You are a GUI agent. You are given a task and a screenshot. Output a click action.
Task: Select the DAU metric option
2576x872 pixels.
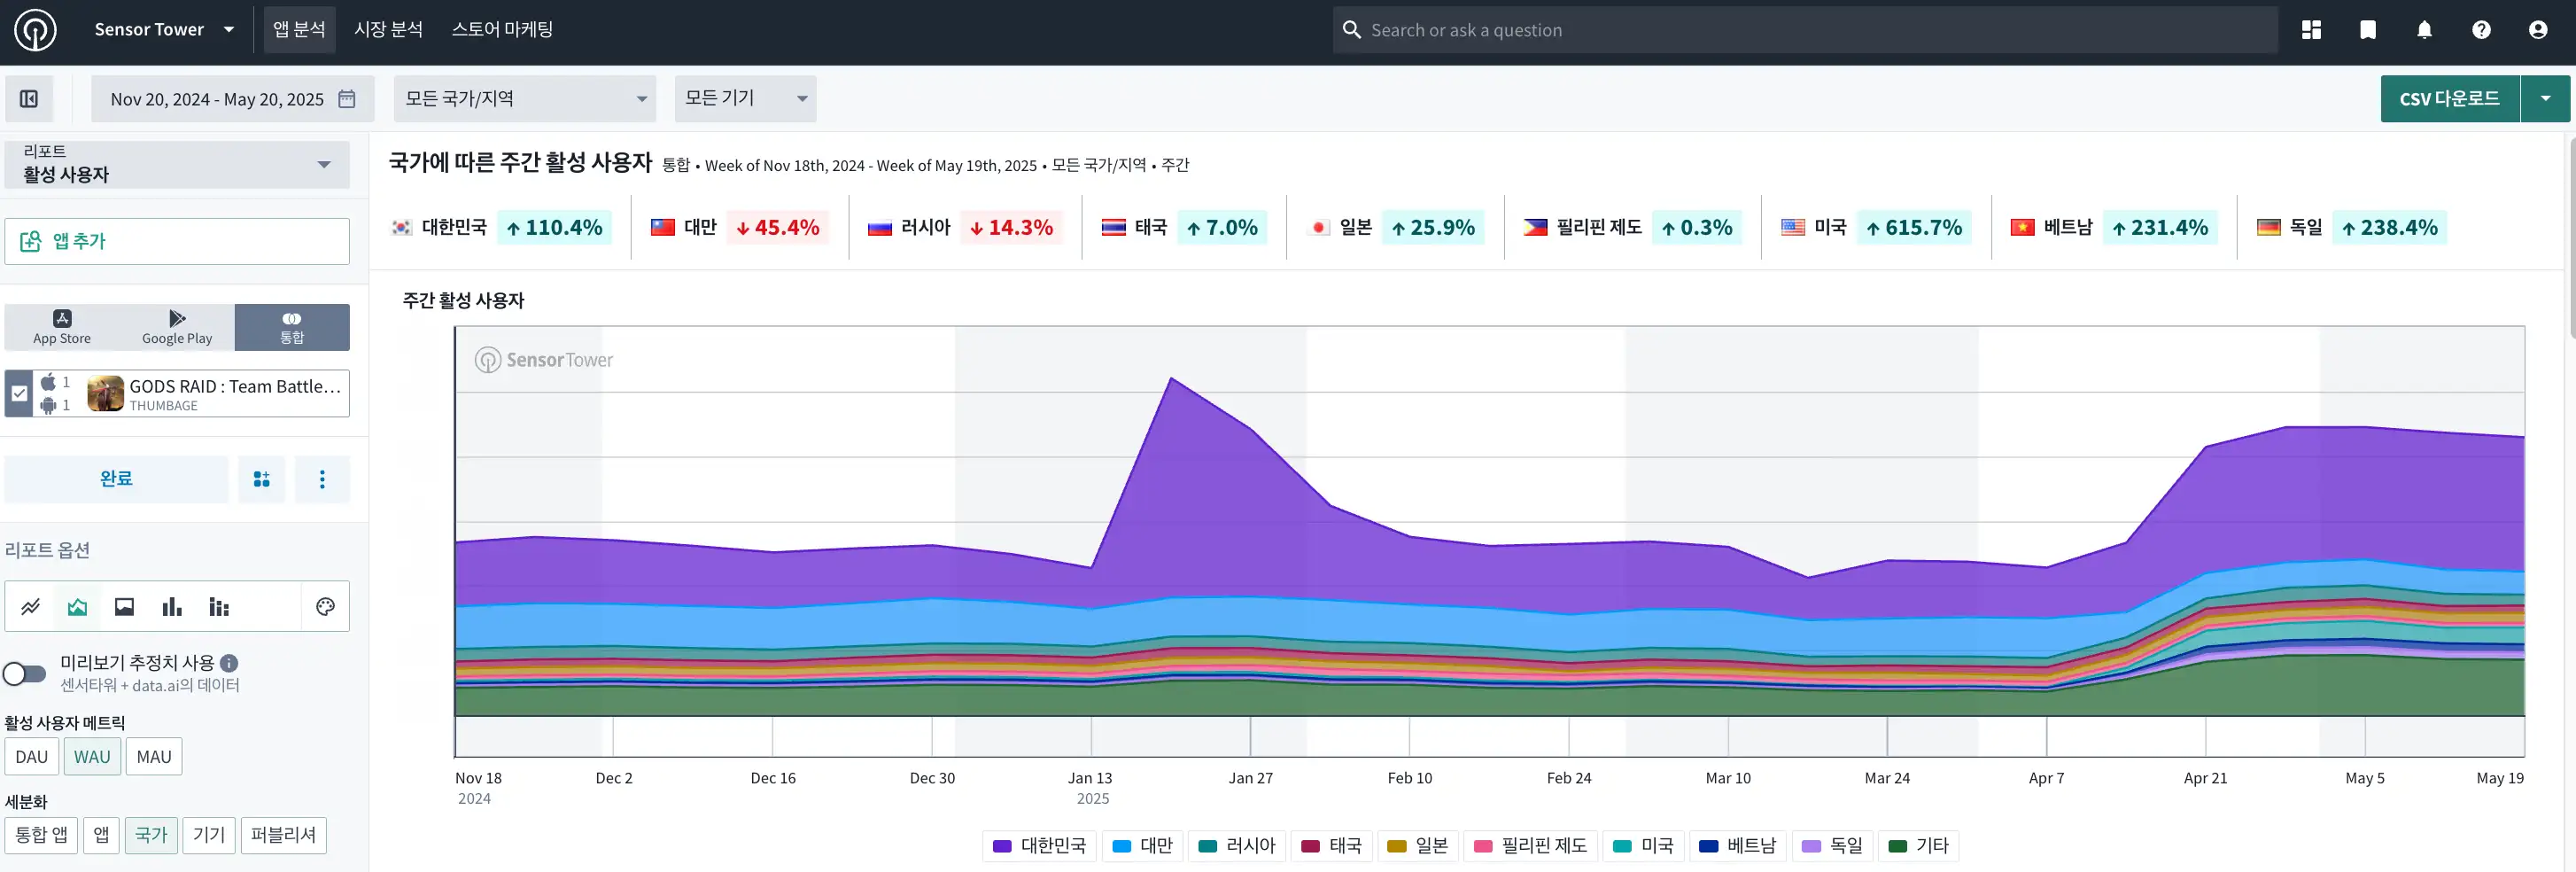(31, 757)
